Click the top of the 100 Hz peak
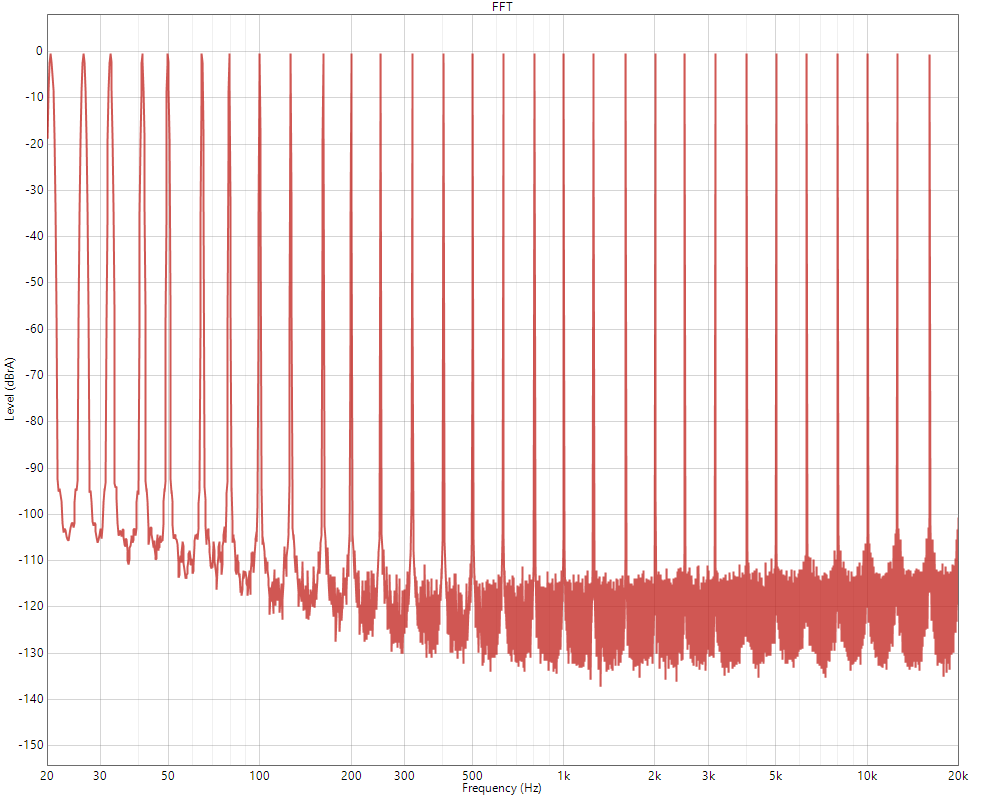Screen dimensions: 984x797 pyautogui.click(x=259, y=55)
